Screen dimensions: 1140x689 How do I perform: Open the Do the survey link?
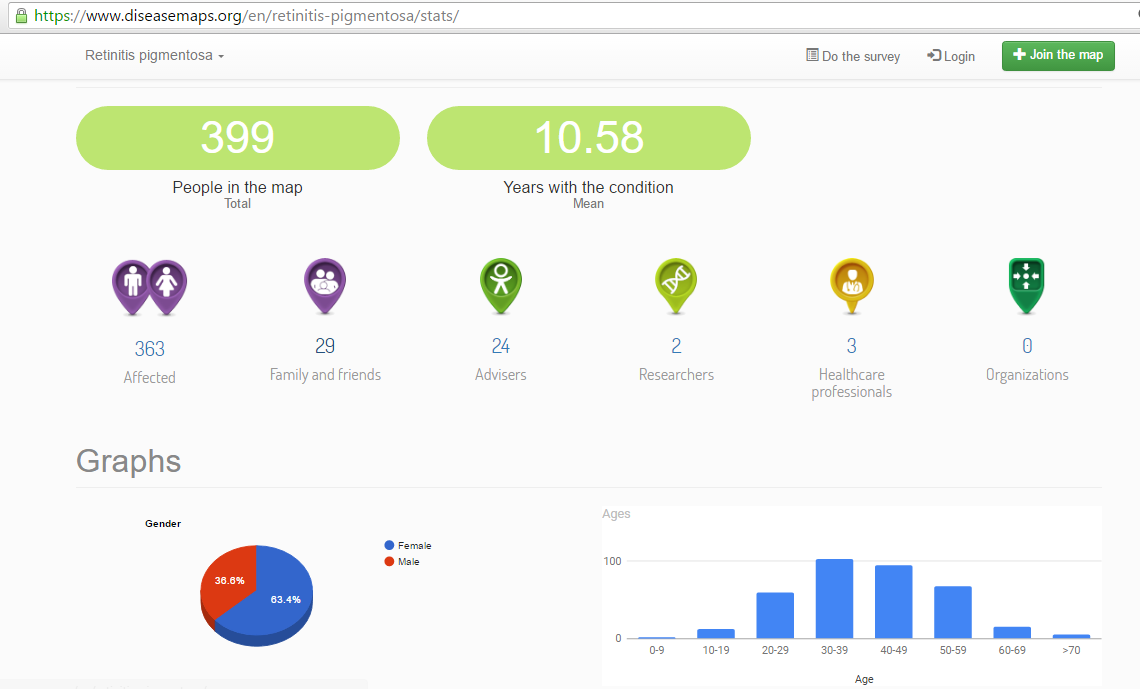tap(853, 56)
